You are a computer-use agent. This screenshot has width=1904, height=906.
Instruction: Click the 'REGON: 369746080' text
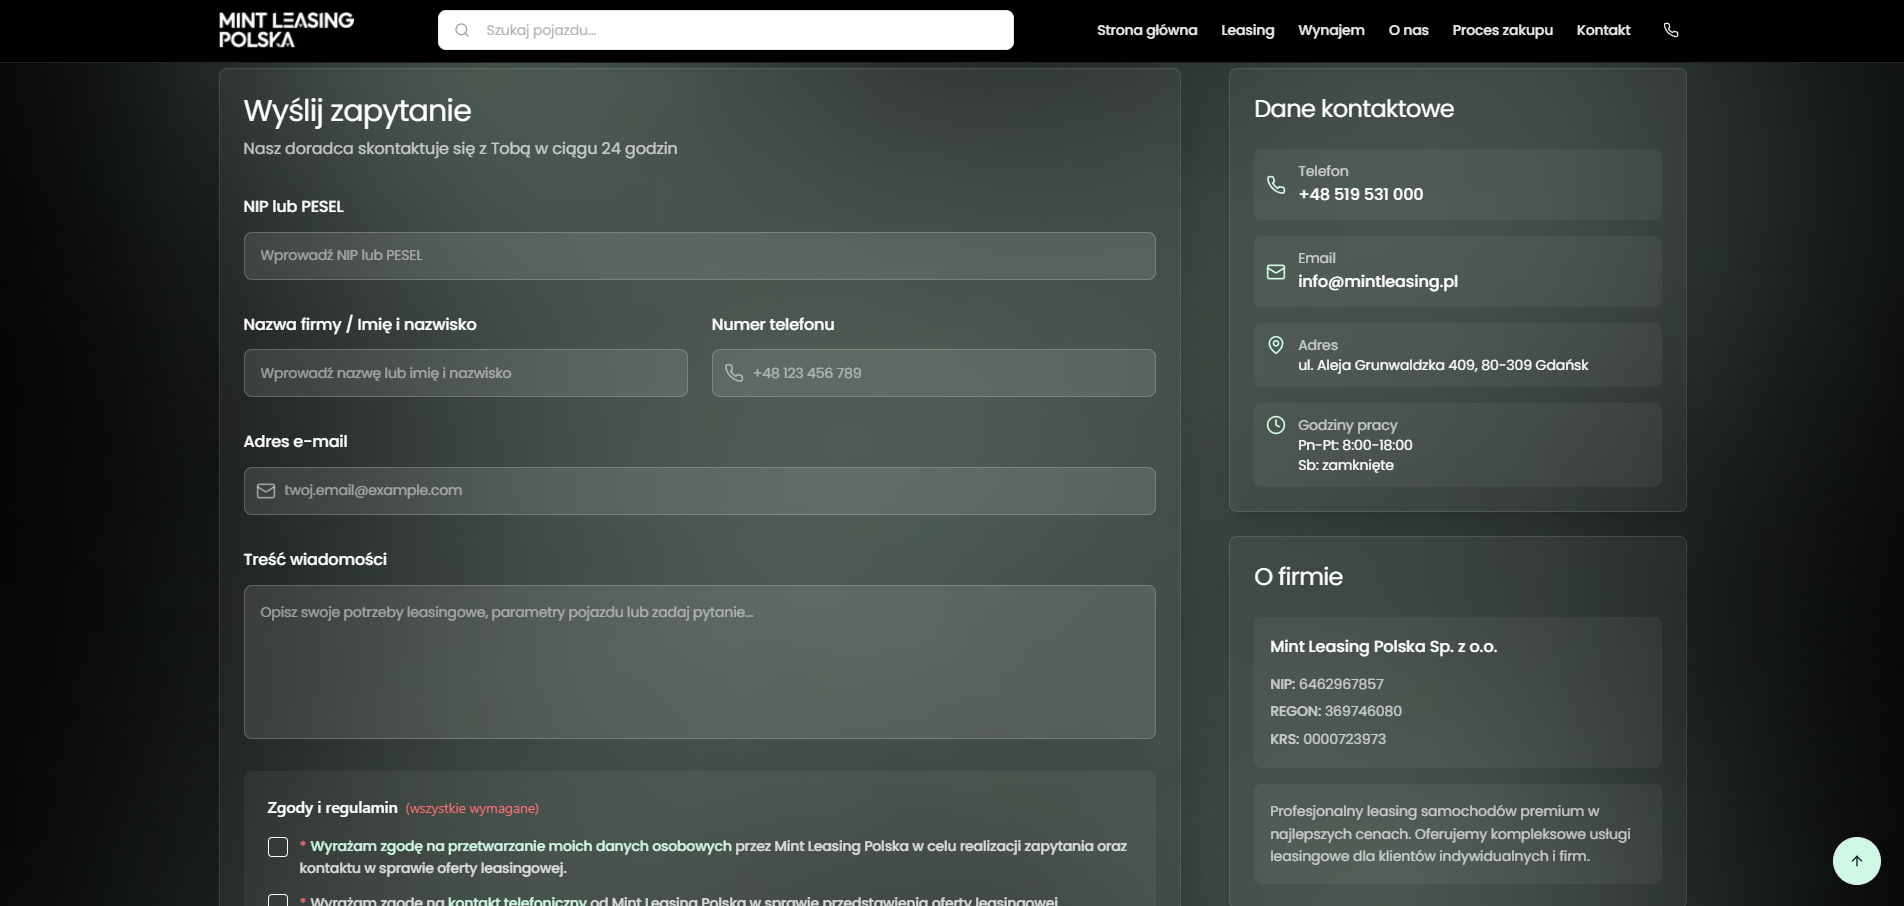tap(1336, 711)
